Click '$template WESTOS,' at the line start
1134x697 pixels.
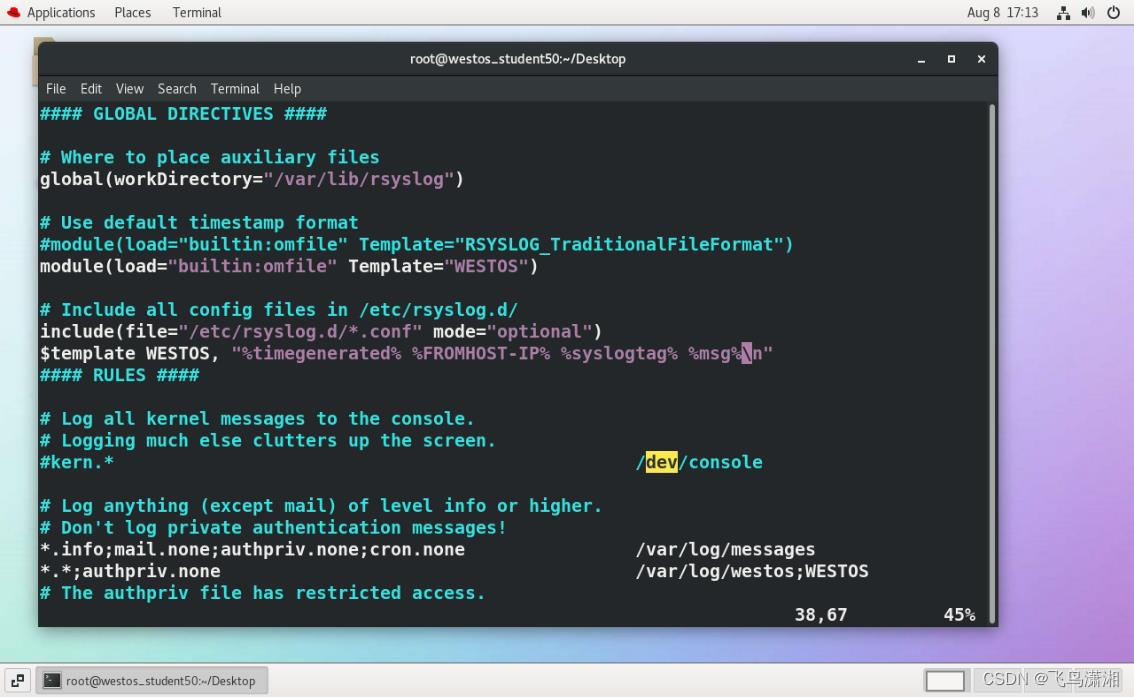(130, 354)
